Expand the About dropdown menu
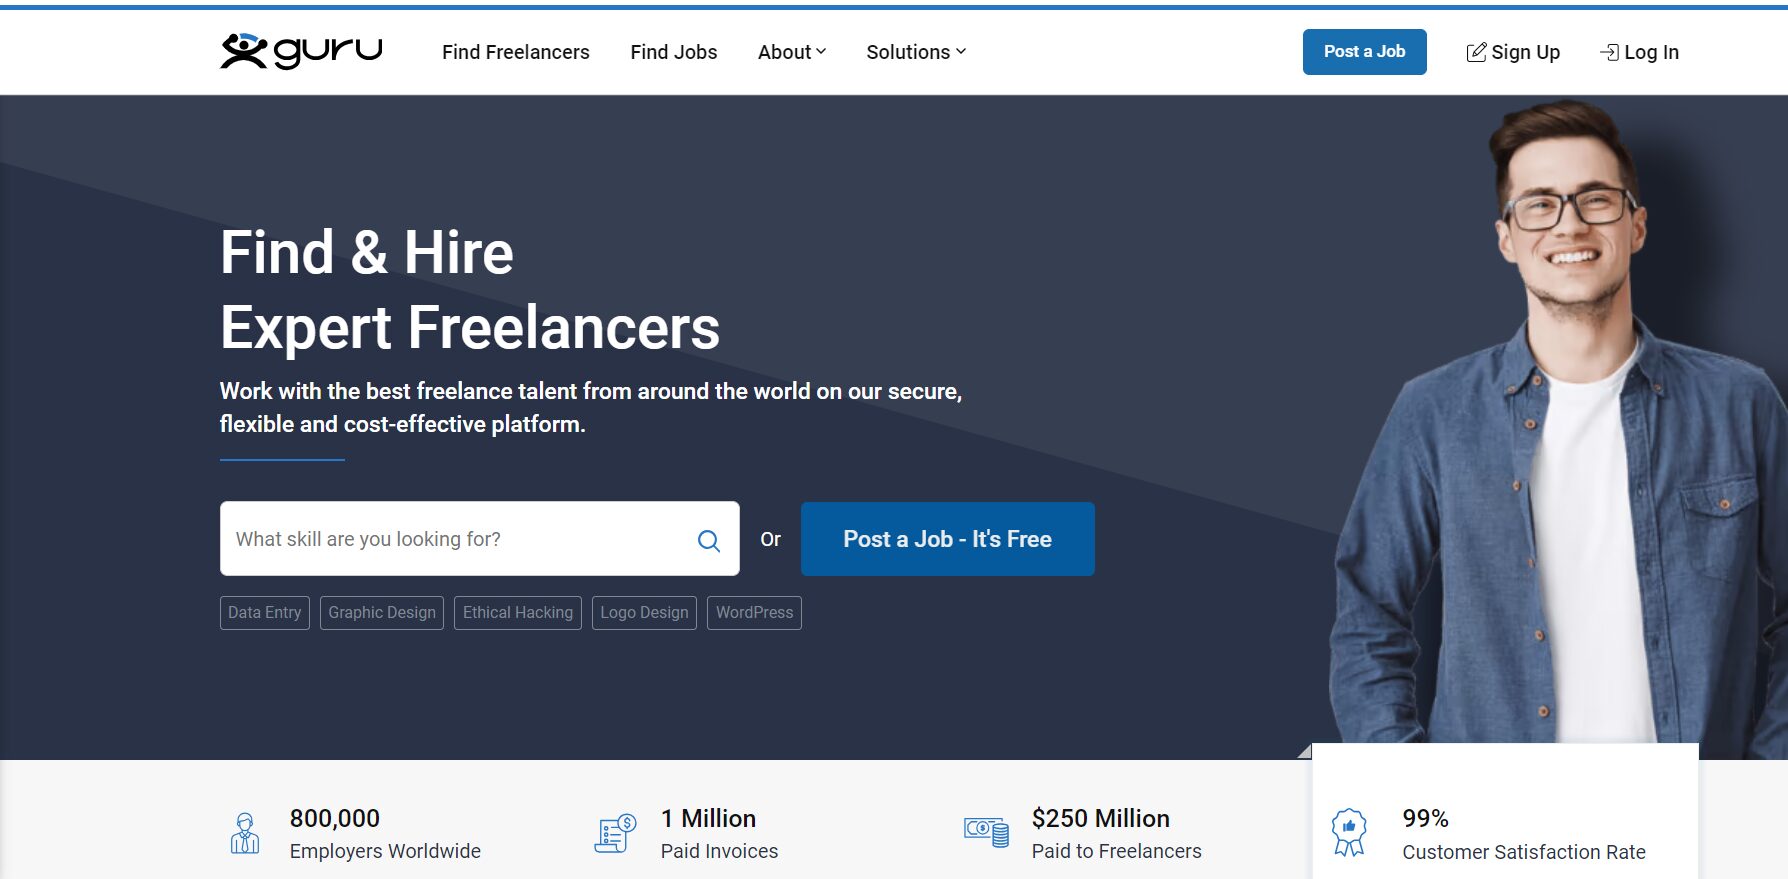The image size is (1788, 879). [791, 52]
